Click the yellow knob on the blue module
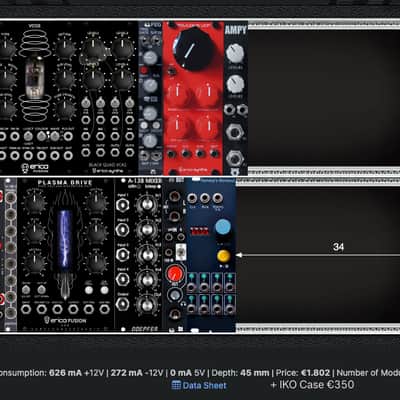This screenshot has width=400, height=400. pos(223,256)
